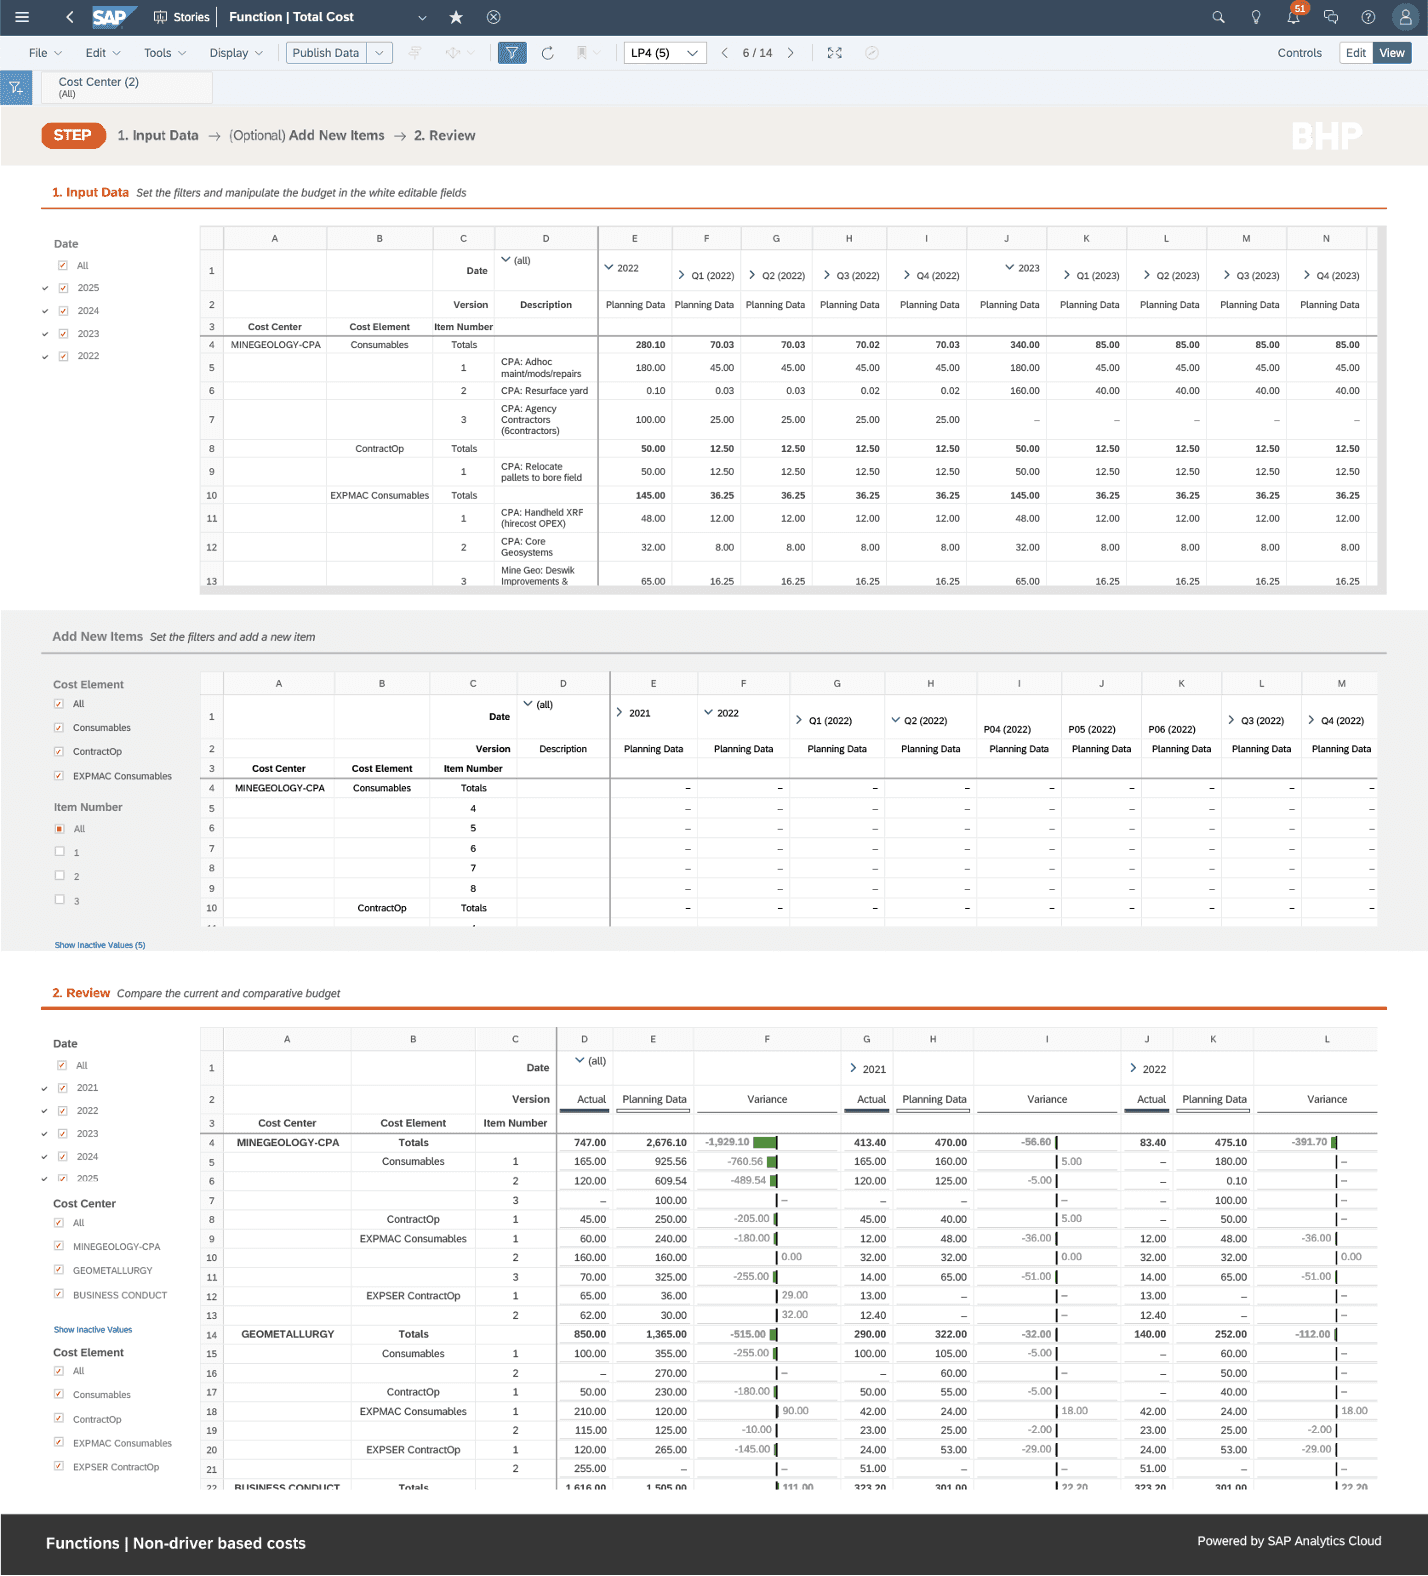Collapse Q2 (2022) in Add New Items table

[895, 720]
